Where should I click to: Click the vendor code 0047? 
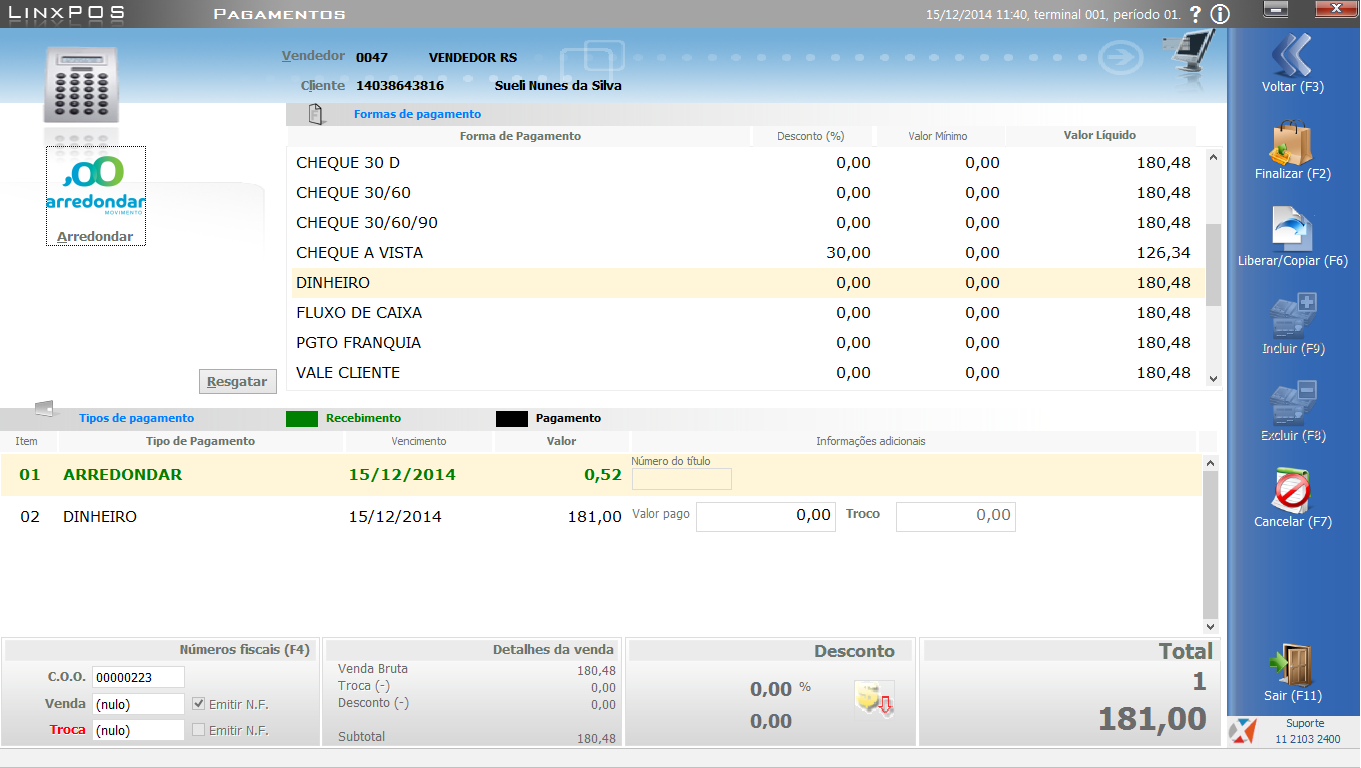pos(372,58)
